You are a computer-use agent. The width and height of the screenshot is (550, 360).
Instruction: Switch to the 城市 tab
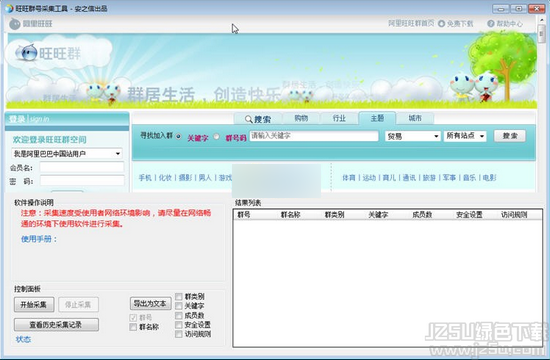point(415,119)
